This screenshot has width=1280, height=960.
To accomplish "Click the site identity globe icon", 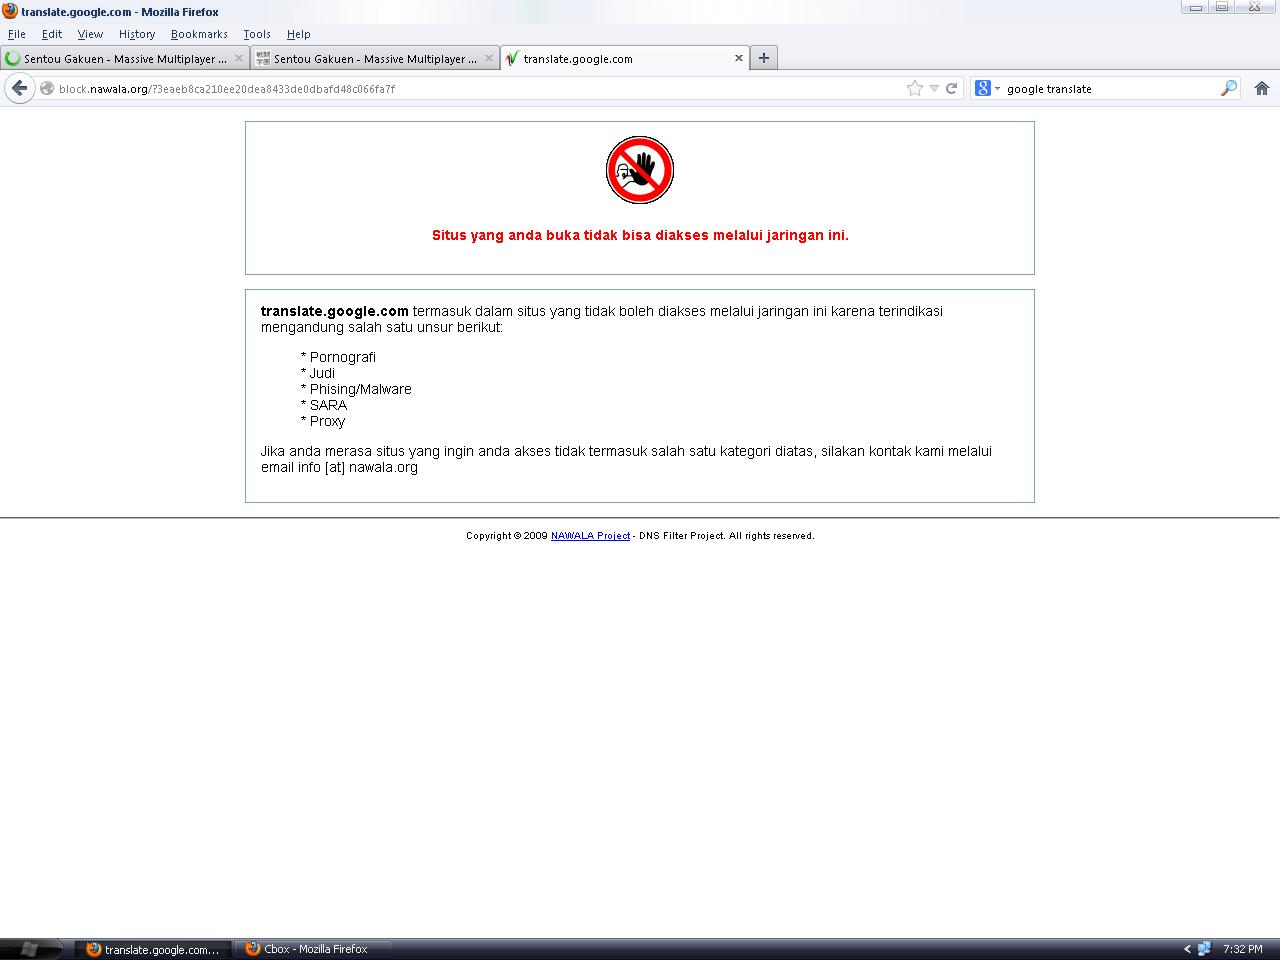I will (46, 88).
